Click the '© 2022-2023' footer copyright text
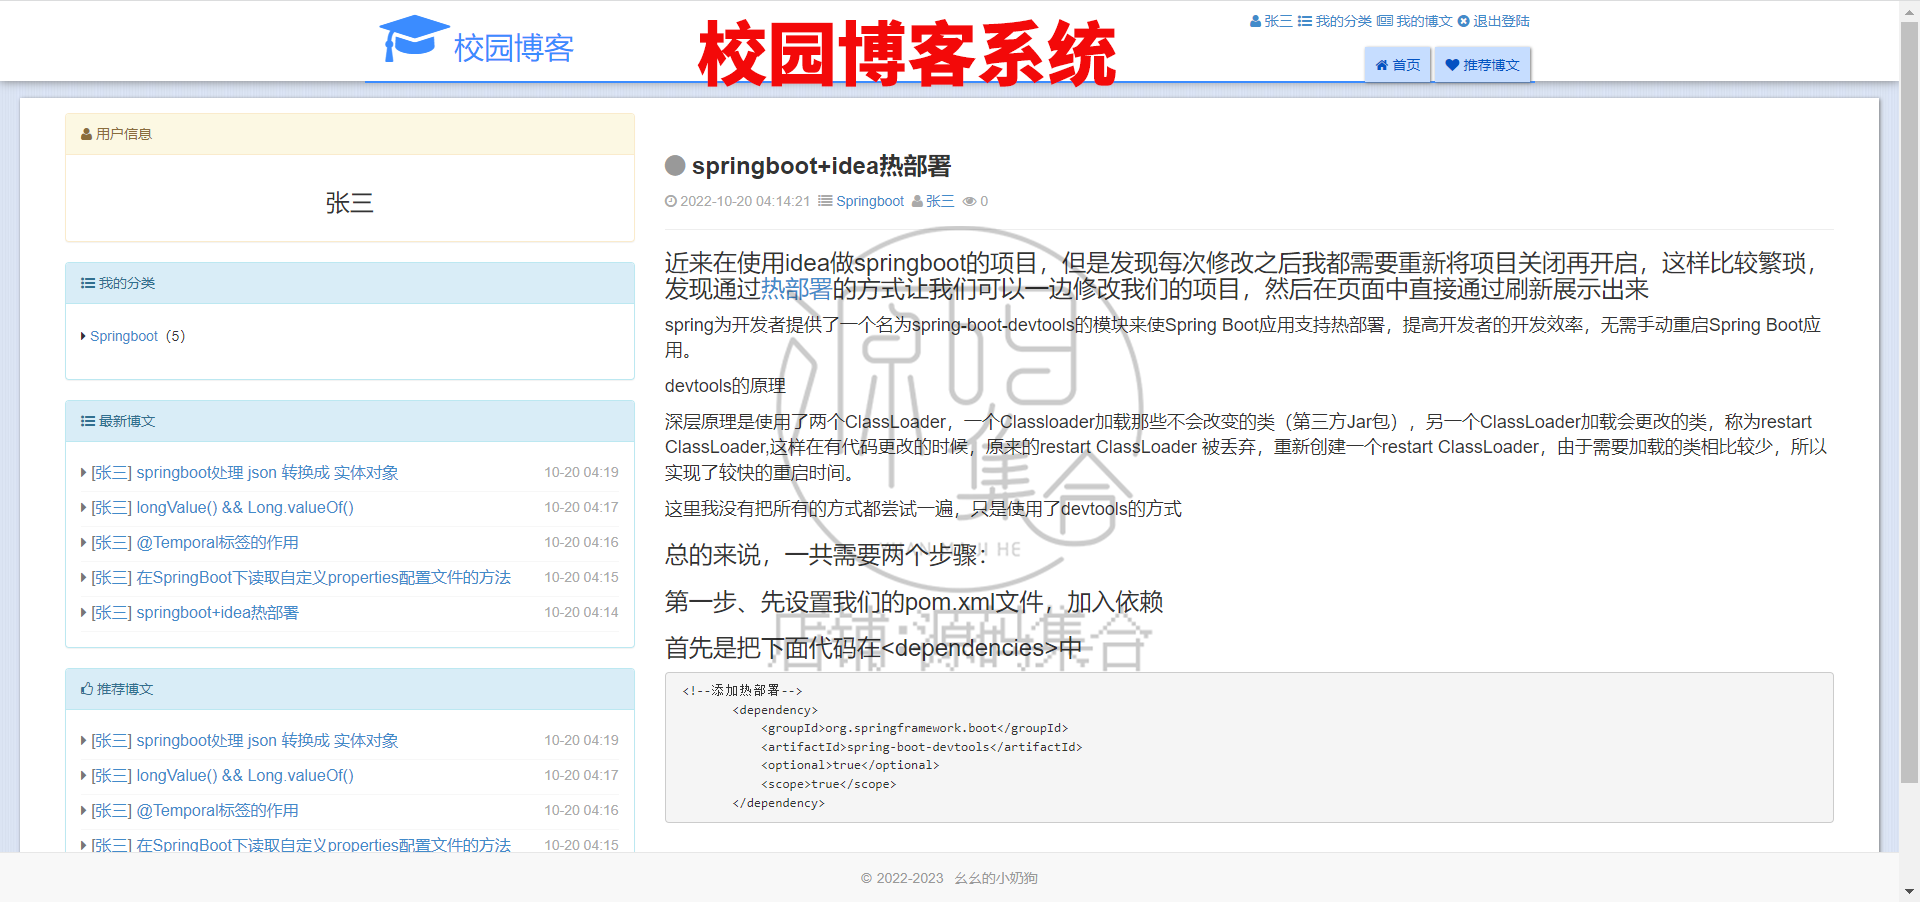The width and height of the screenshot is (1920, 902). (902, 878)
